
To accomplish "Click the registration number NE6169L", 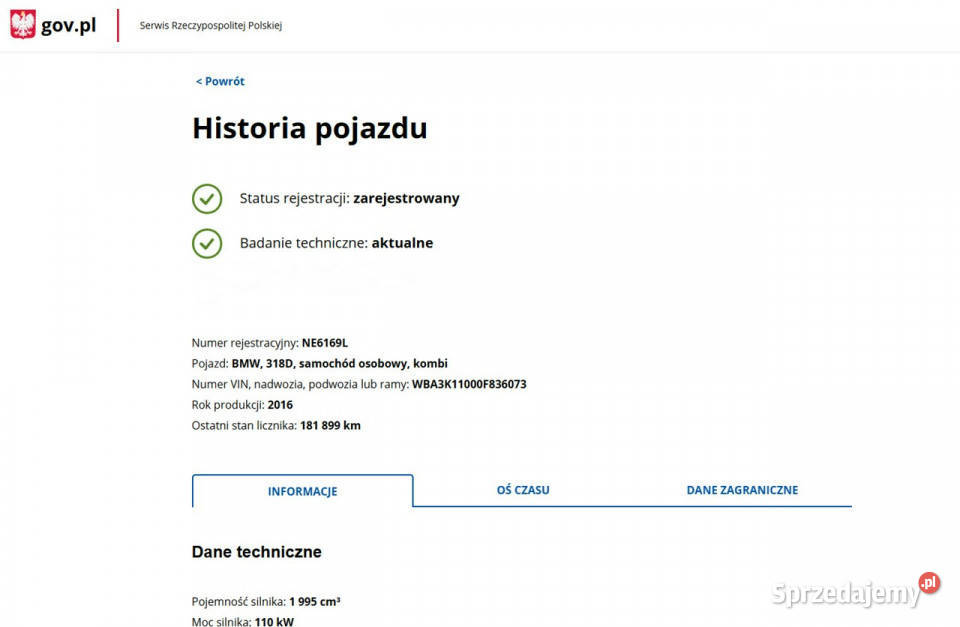I will (324, 343).
